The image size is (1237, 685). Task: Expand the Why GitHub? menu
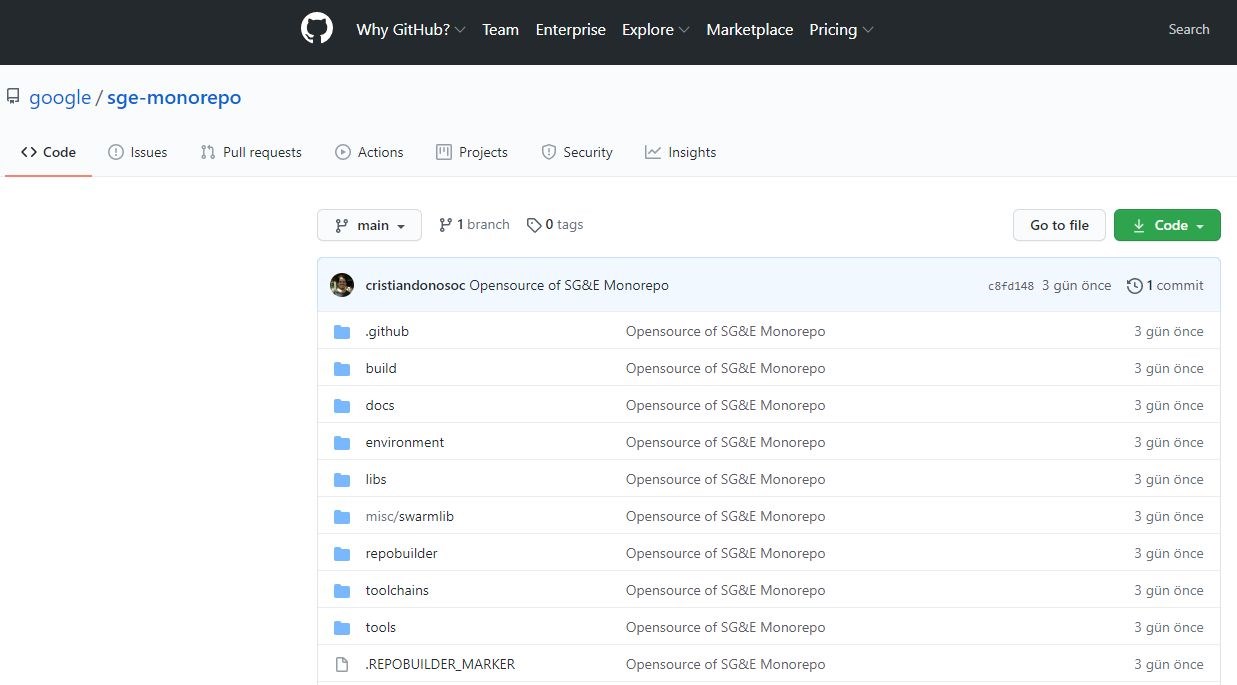click(x=411, y=30)
